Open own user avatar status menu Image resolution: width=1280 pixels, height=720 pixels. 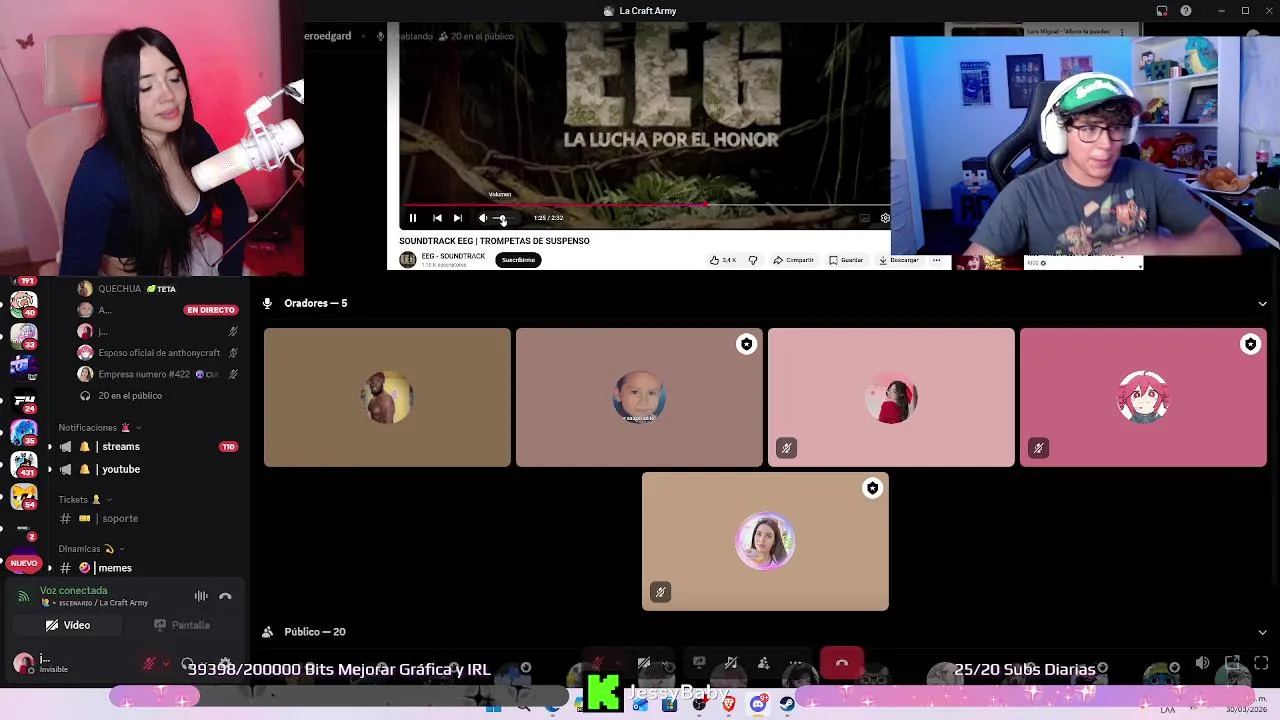click(x=24, y=663)
